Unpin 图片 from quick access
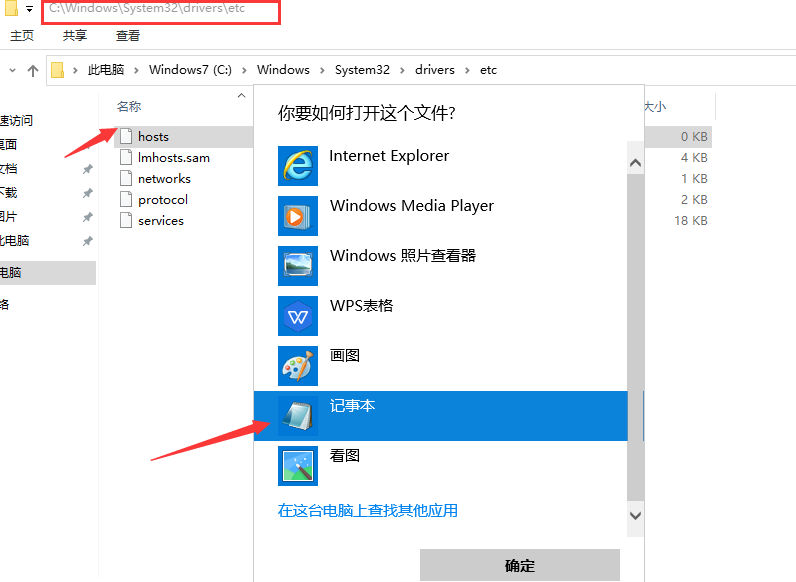Screen dimensions: 796x582 [x=88, y=217]
